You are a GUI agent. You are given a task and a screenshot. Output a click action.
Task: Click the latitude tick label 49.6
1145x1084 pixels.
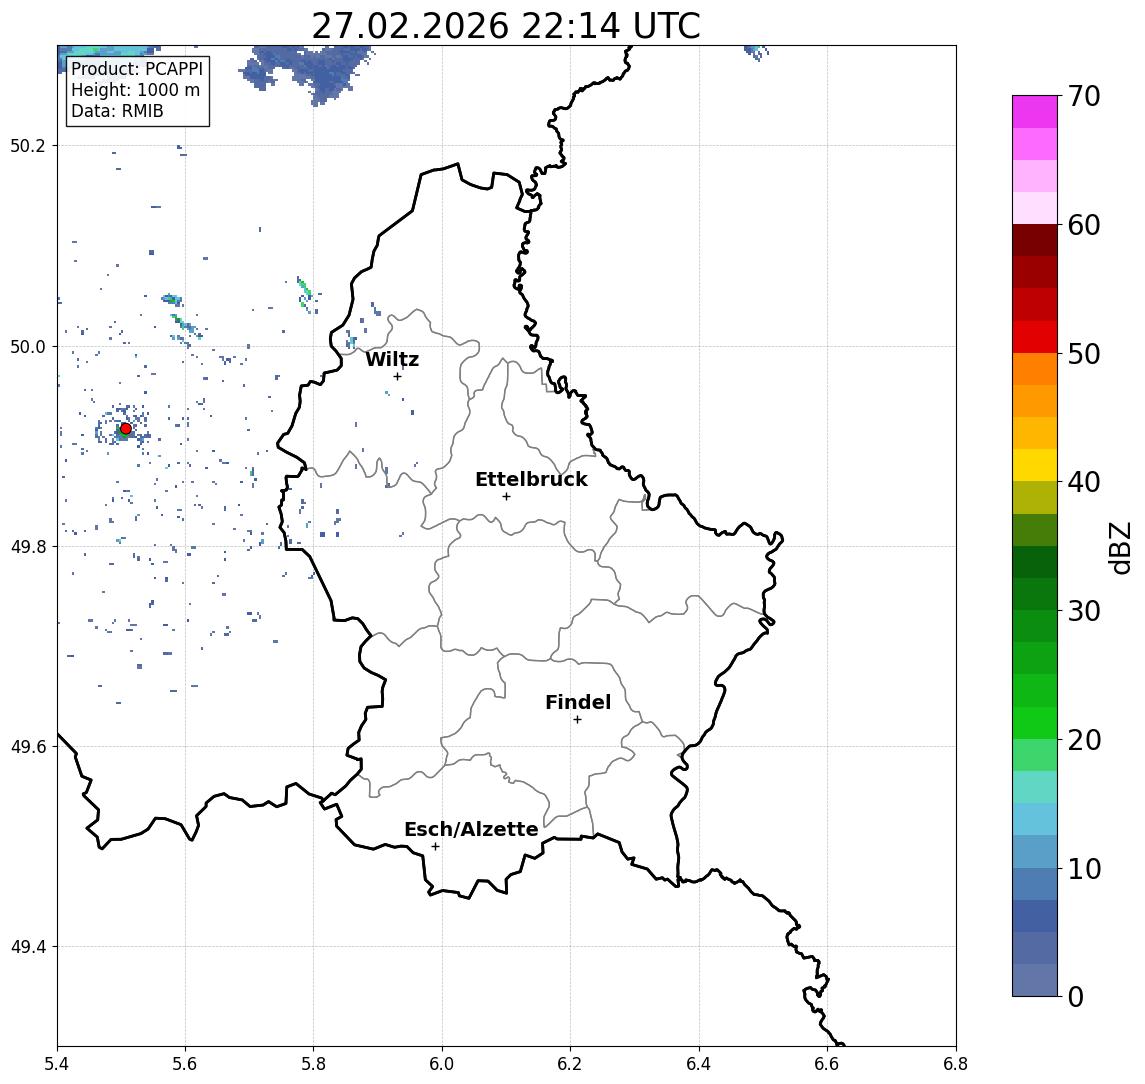pos(27,747)
